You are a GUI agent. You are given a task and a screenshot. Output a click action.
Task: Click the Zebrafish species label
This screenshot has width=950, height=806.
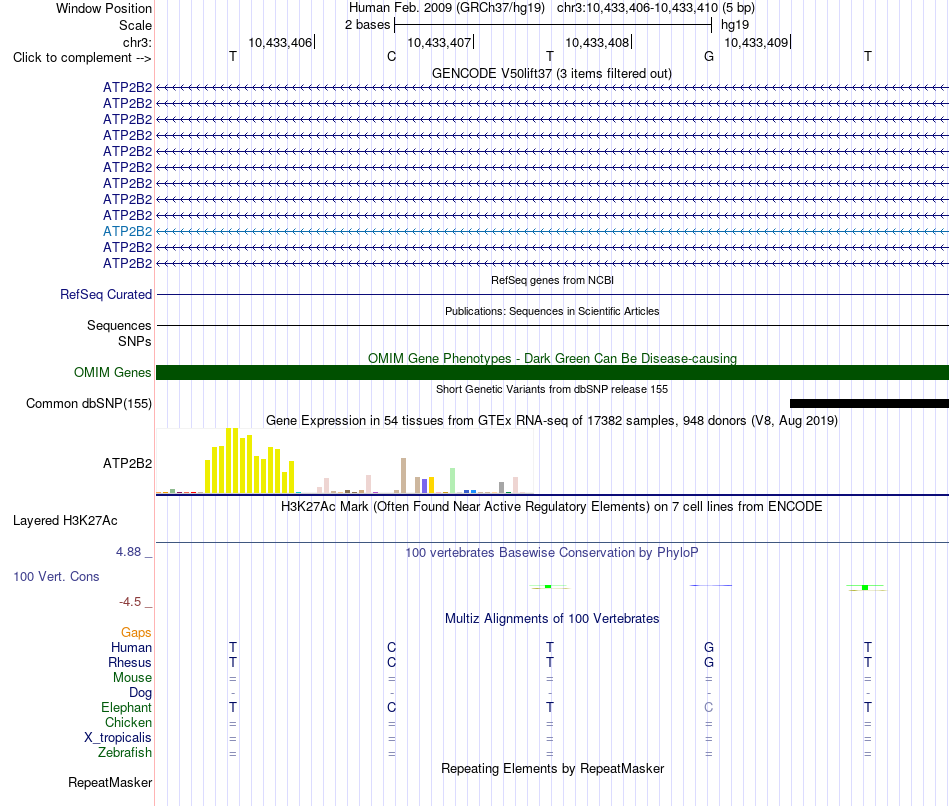point(125,753)
